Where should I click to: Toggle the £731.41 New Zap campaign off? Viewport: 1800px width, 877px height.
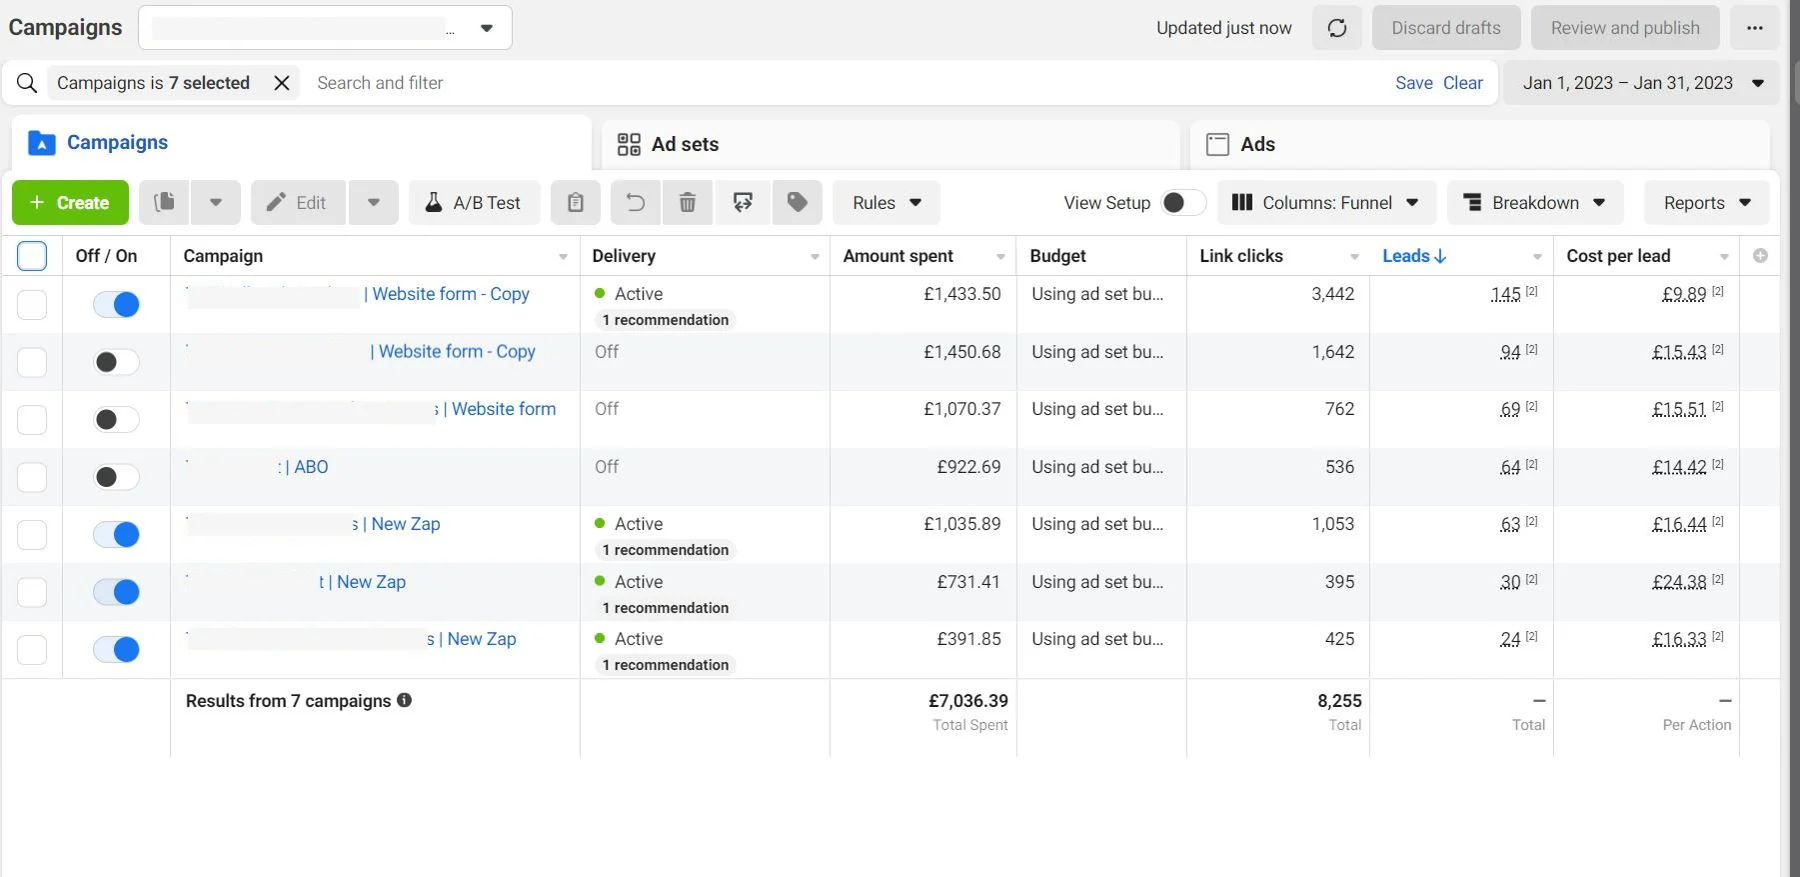tap(116, 592)
